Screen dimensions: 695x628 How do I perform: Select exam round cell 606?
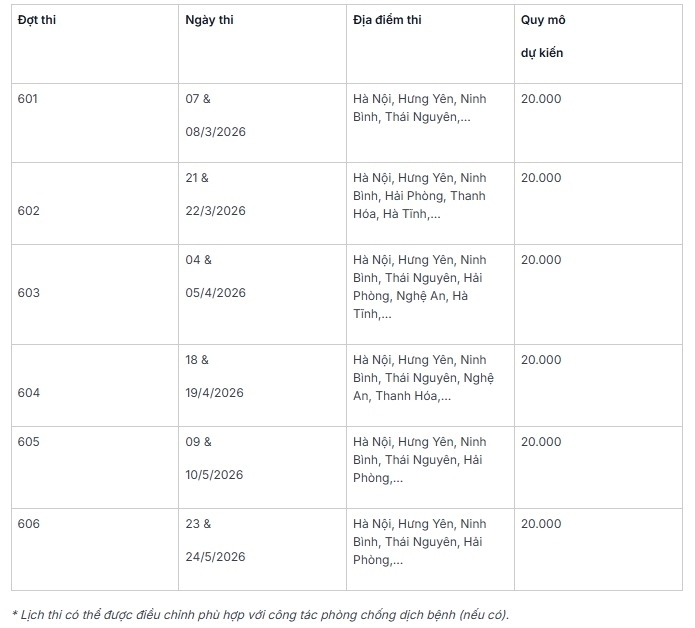[28, 523]
